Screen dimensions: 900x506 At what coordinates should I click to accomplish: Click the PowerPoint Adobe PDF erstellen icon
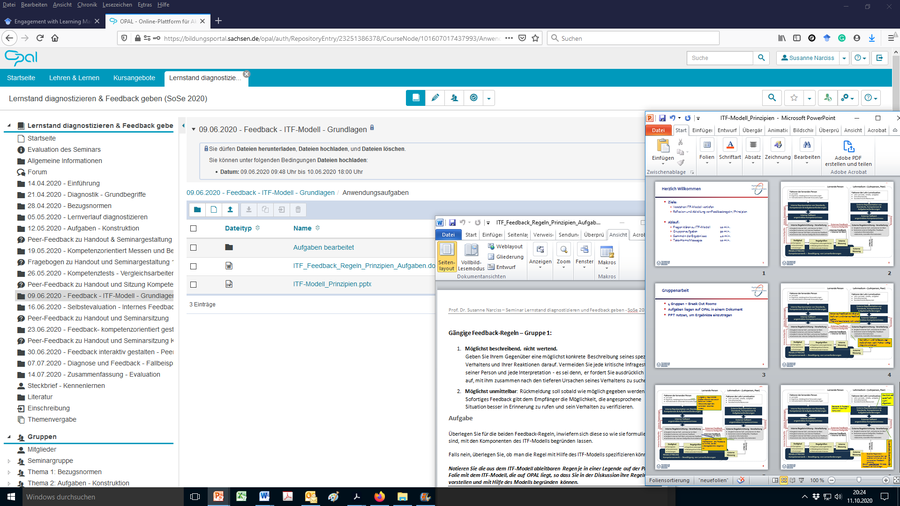(x=848, y=146)
